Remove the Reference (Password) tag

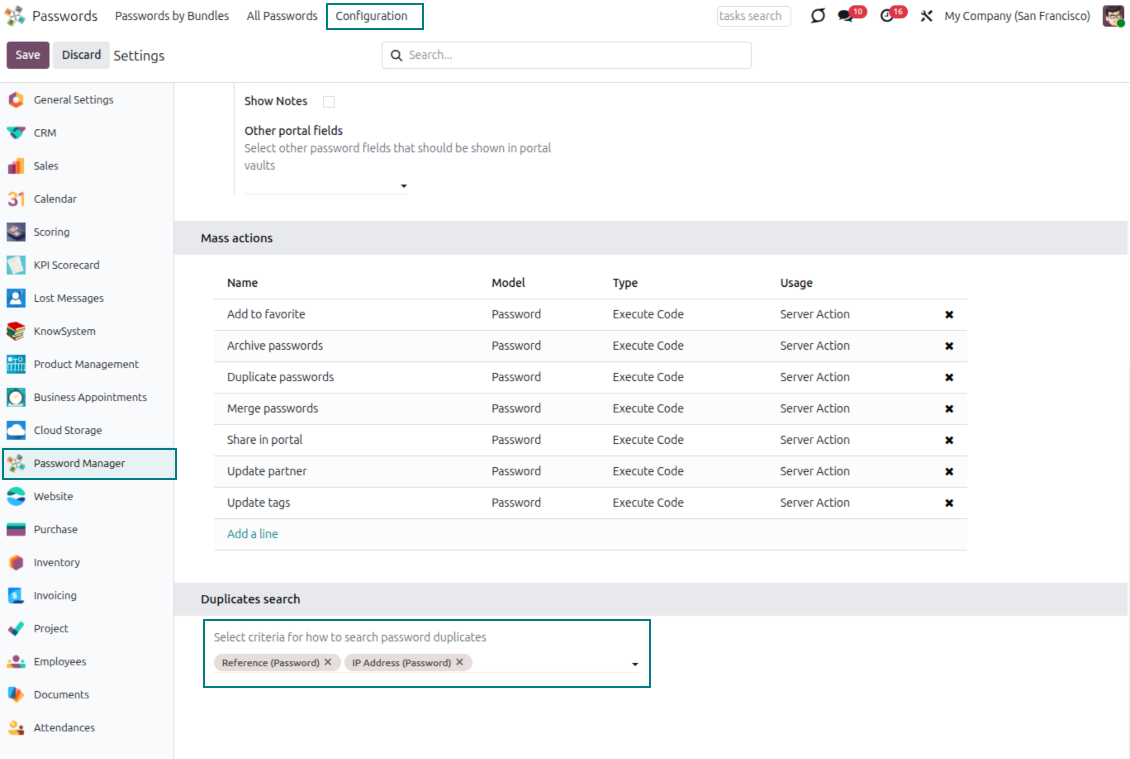coord(328,662)
